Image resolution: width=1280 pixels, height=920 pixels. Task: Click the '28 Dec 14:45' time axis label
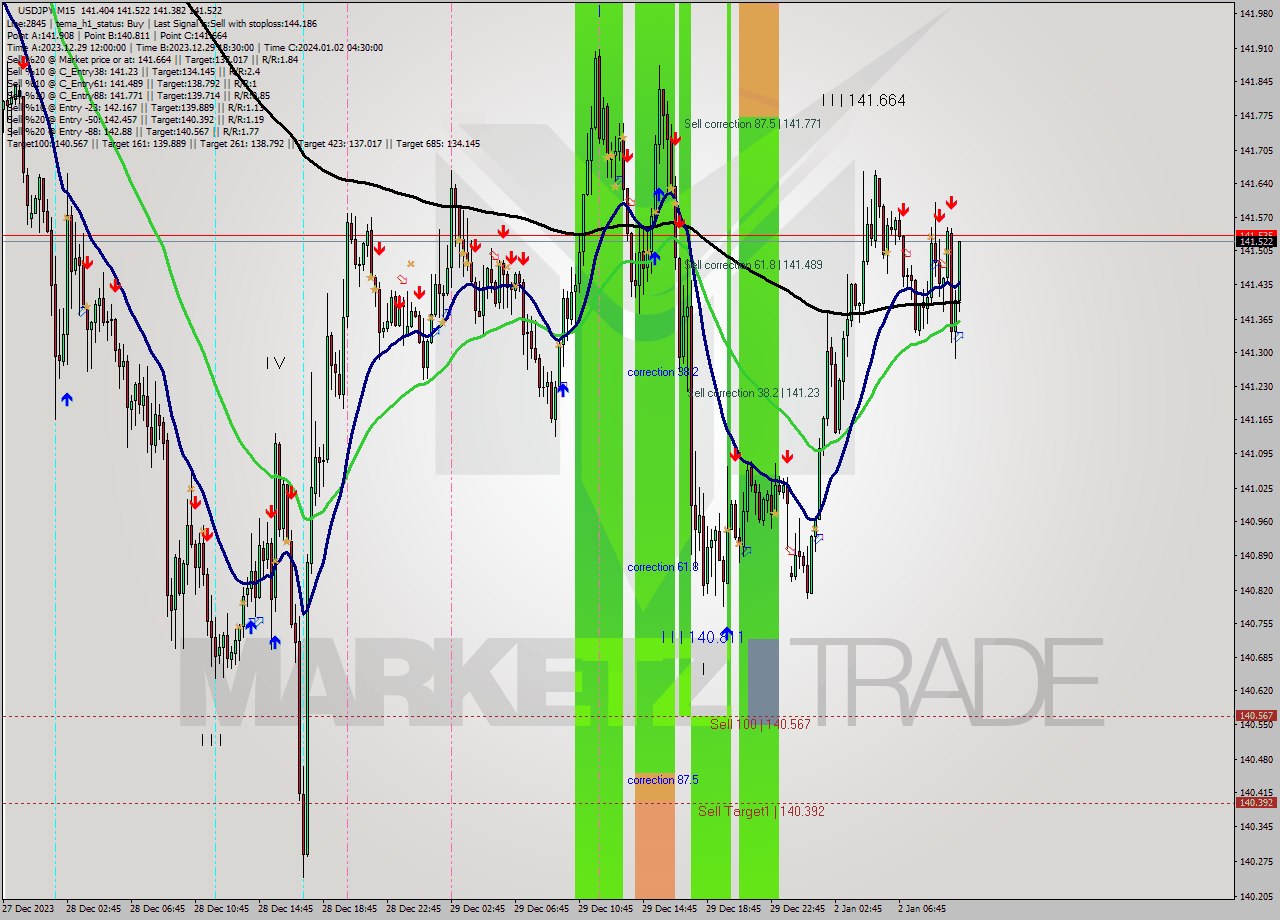pyautogui.click(x=284, y=909)
